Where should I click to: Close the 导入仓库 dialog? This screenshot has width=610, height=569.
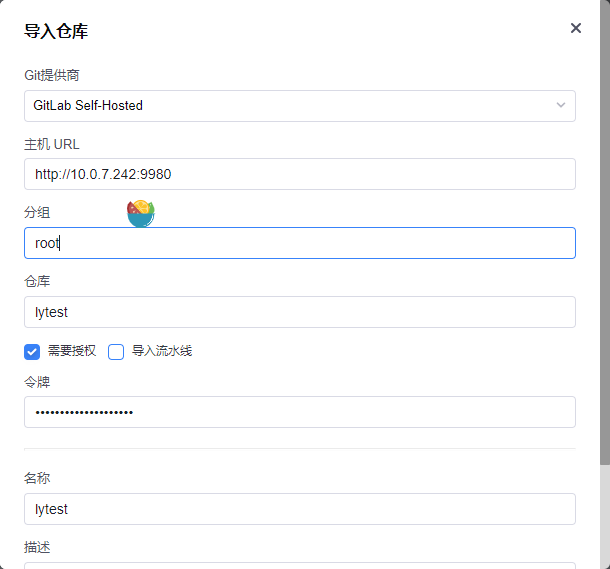point(576,28)
